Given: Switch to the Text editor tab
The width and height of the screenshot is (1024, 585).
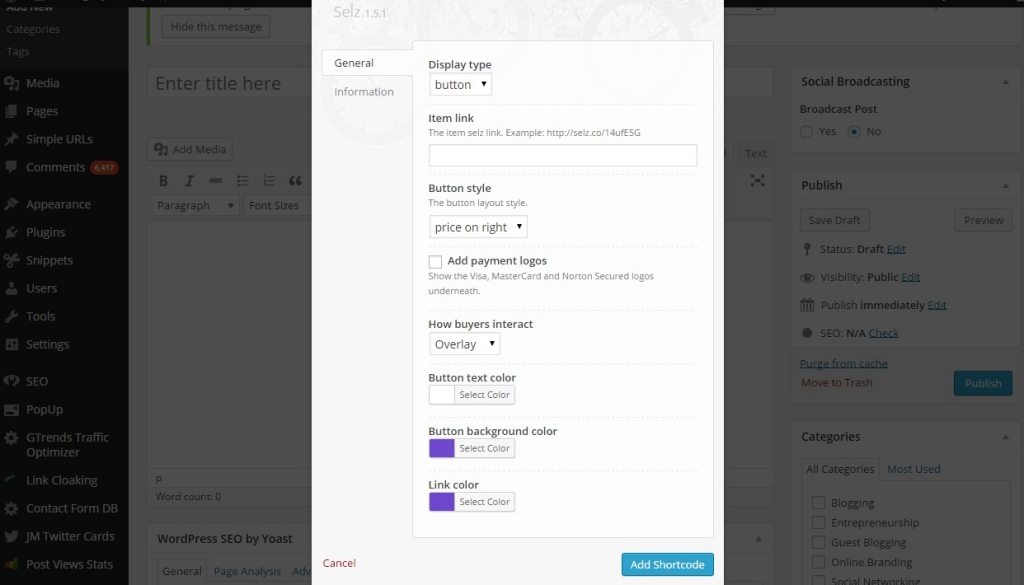Looking at the screenshot, I should coord(756,153).
